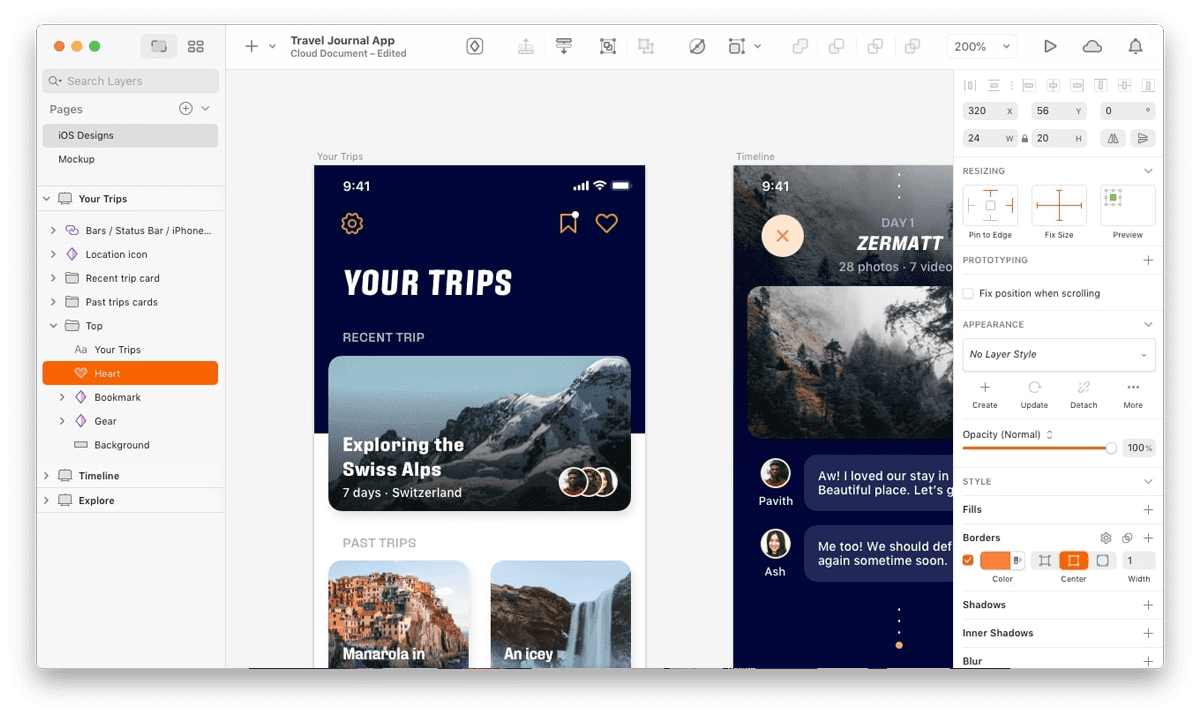Click the Mask toolbar icon
The image size is (1200, 717).
pyautogui.click(x=697, y=46)
